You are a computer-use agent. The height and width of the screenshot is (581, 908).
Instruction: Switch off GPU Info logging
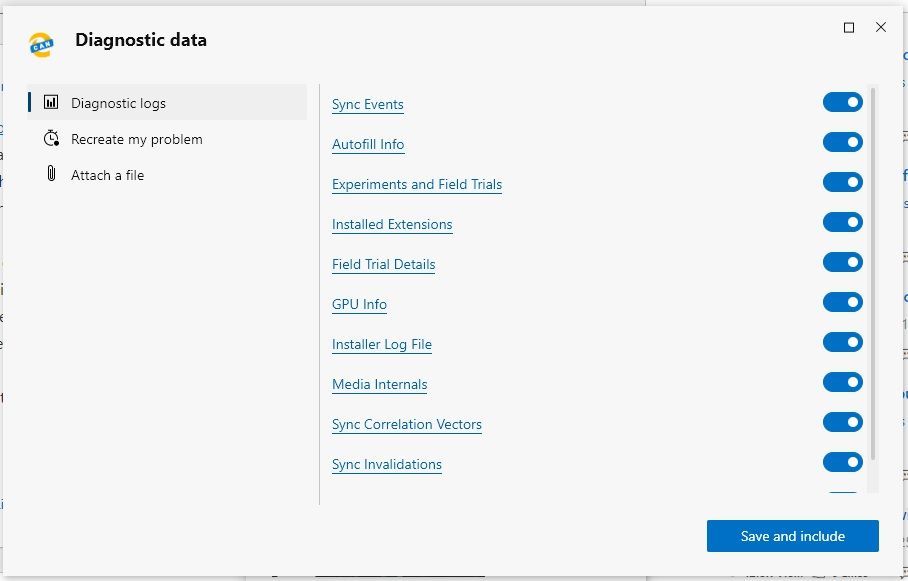pos(843,302)
